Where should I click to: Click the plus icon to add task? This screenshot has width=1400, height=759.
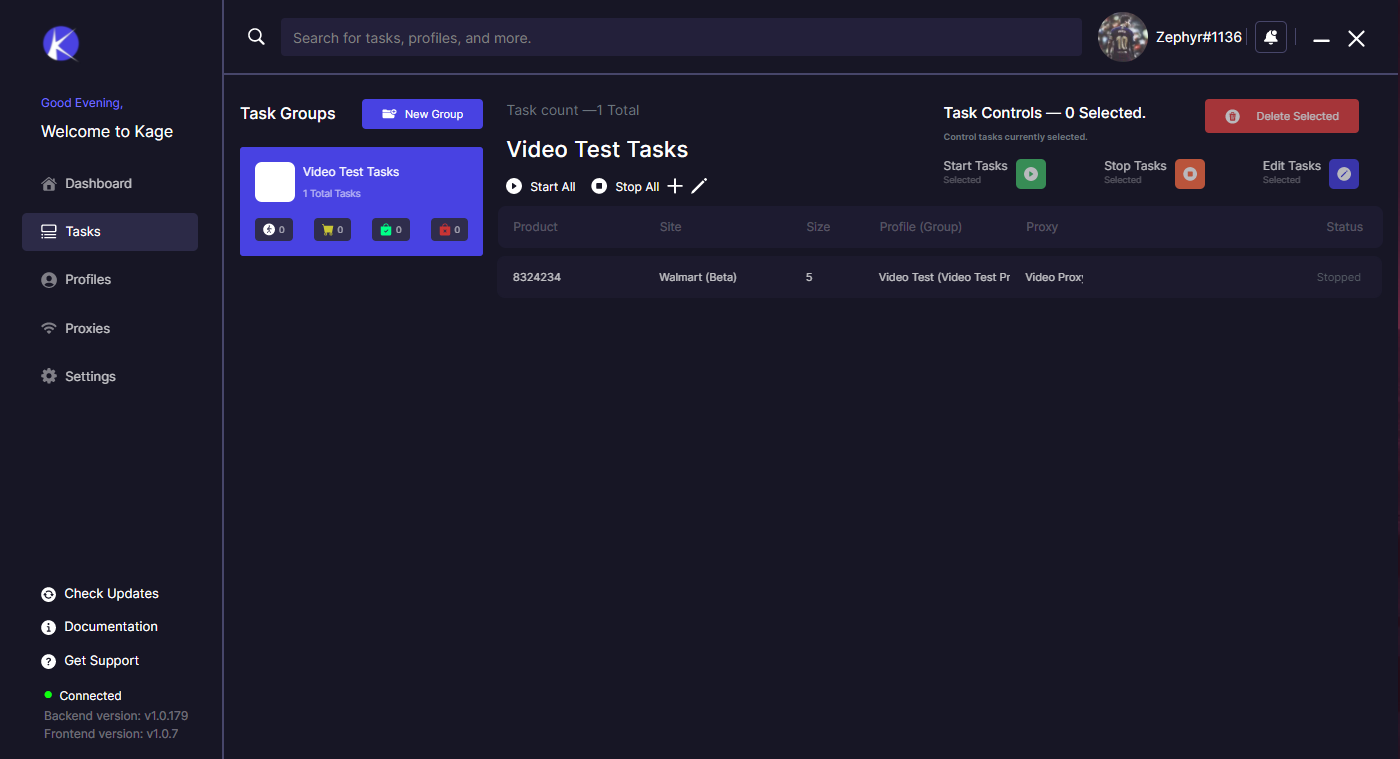(x=675, y=186)
